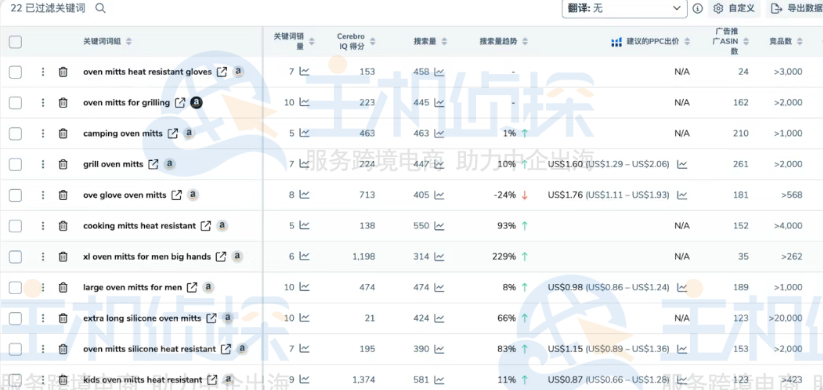
Task: Check the 'camping oven mitts' row
Action: point(15,134)
